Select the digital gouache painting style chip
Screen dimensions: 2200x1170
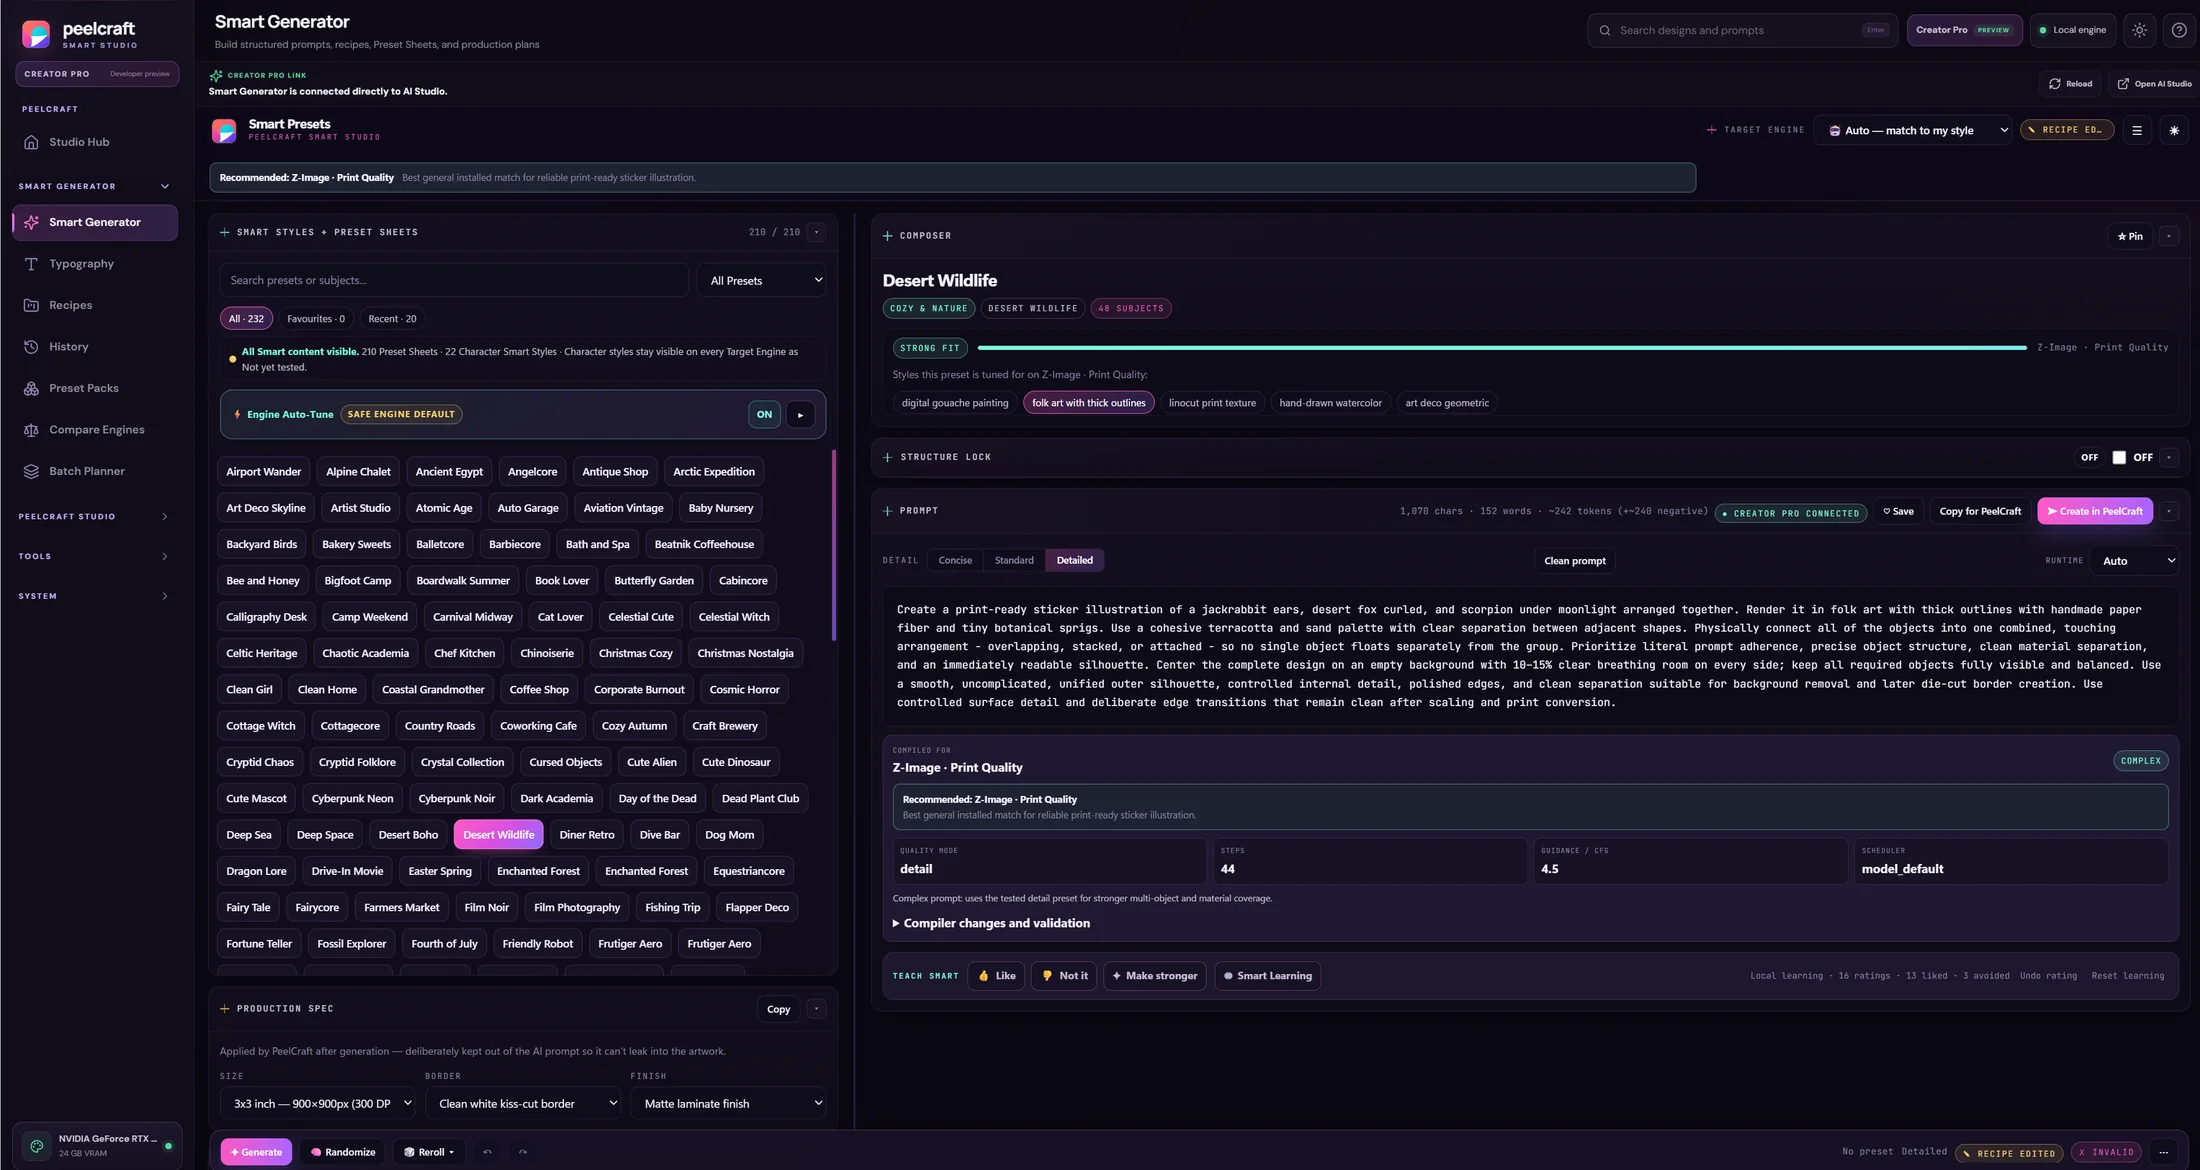point(955,403)
